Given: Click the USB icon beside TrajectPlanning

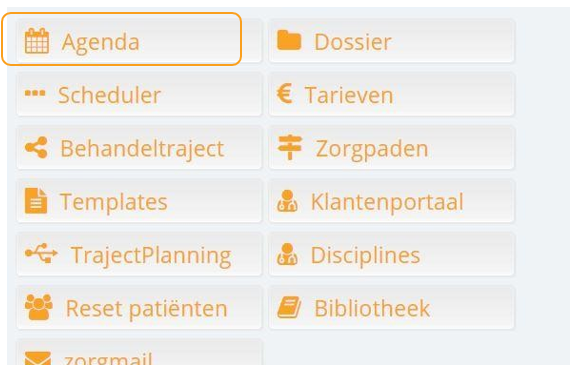Looking at the screenshot, I should click(41, 253).
